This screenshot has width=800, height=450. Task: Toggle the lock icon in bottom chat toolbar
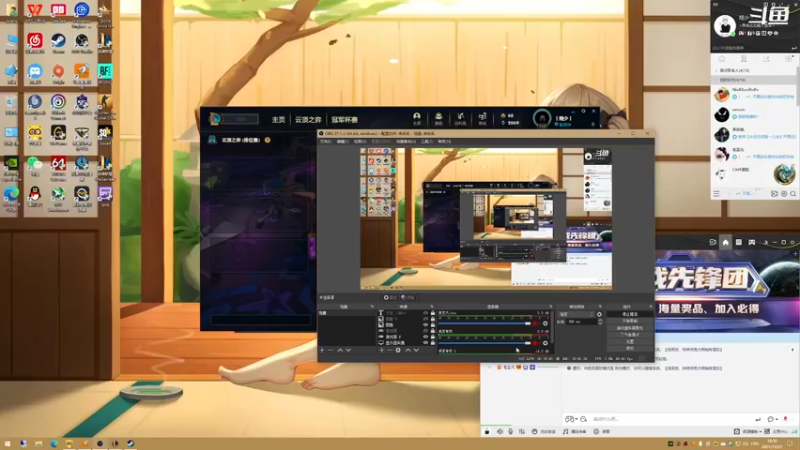[487, 431]
